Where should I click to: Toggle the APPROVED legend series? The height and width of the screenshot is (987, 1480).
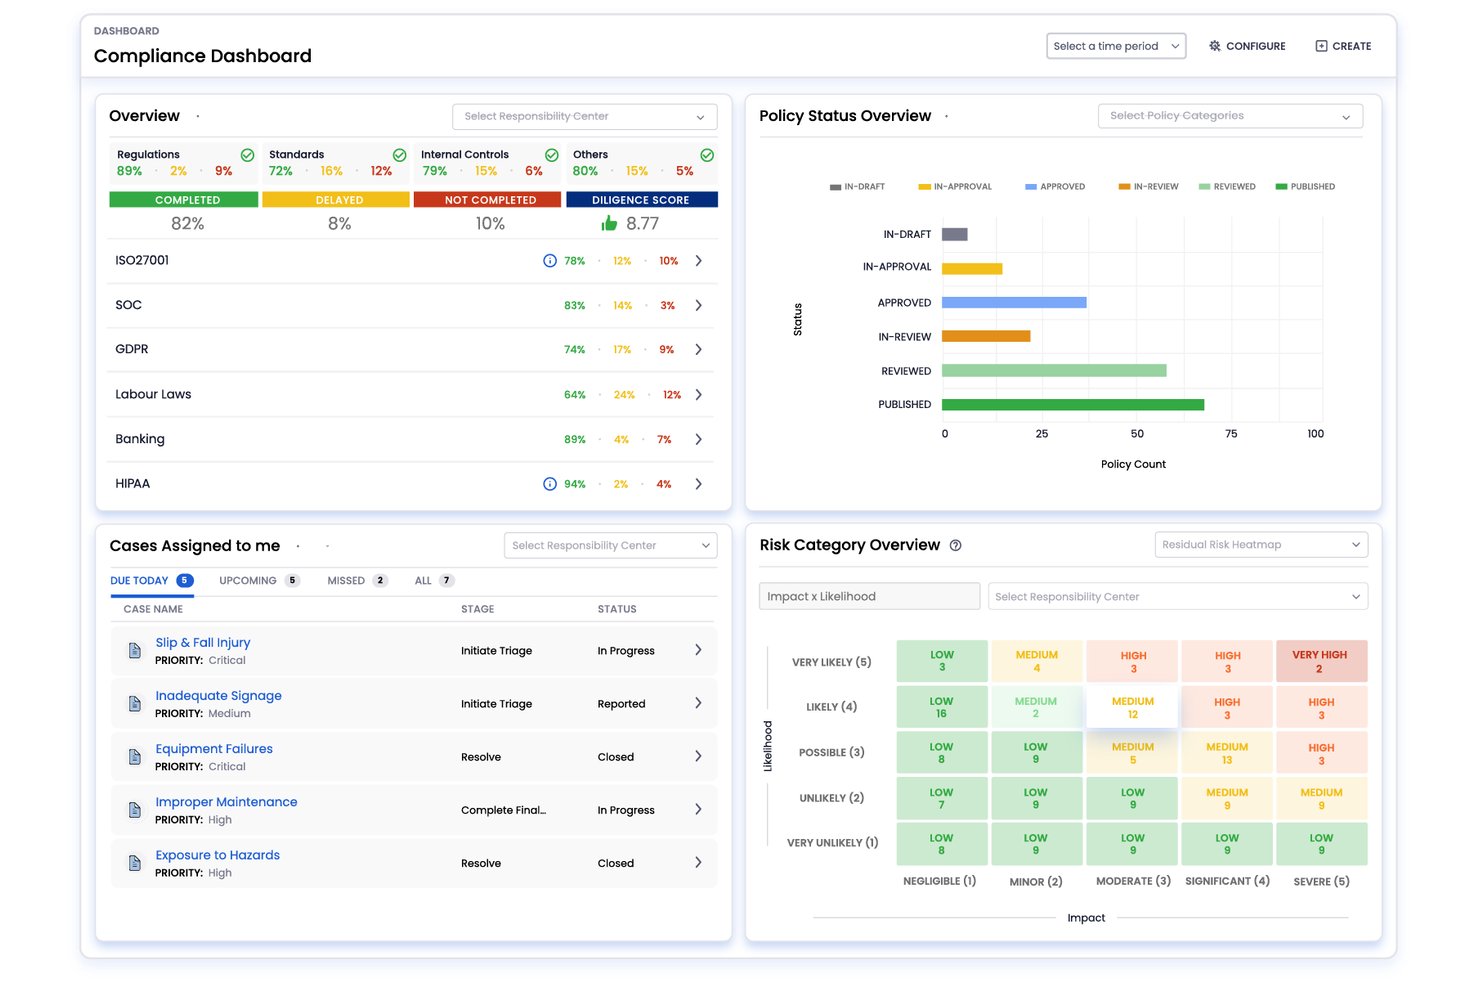[1055, 187]
